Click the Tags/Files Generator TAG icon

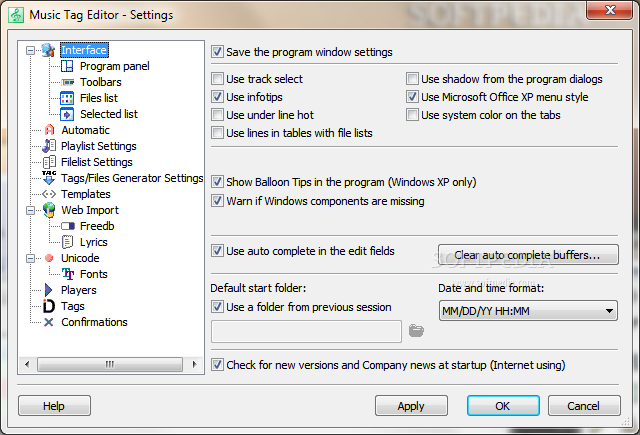click(x=49, y=178)
